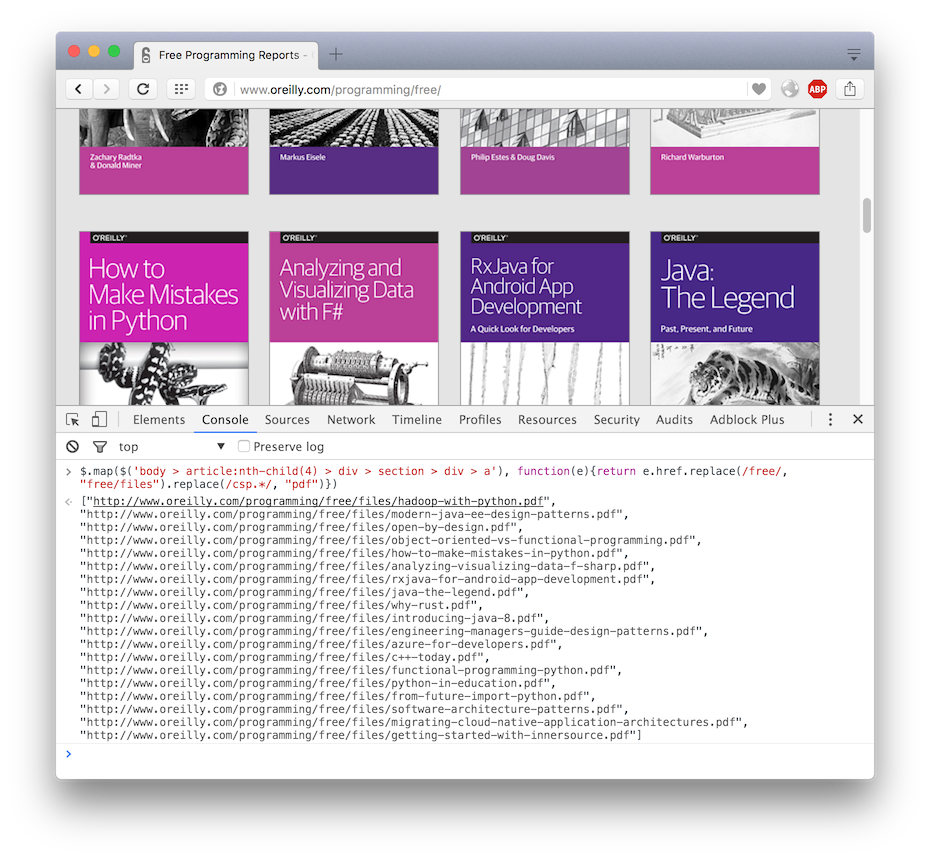The width and height of the screenshot is (930, 859).
Task: Open the Timeline tab
Action: pos(417,419)
